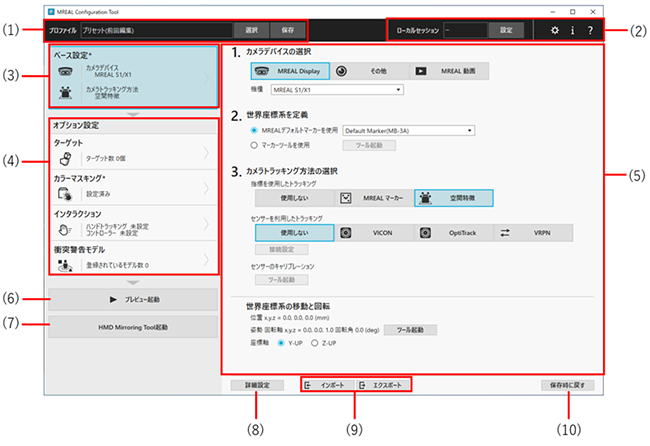This screenshot has width=650, height=446.
Task: Click ツール起動 beside マーカーツールを使用
Action: (369, 145)
